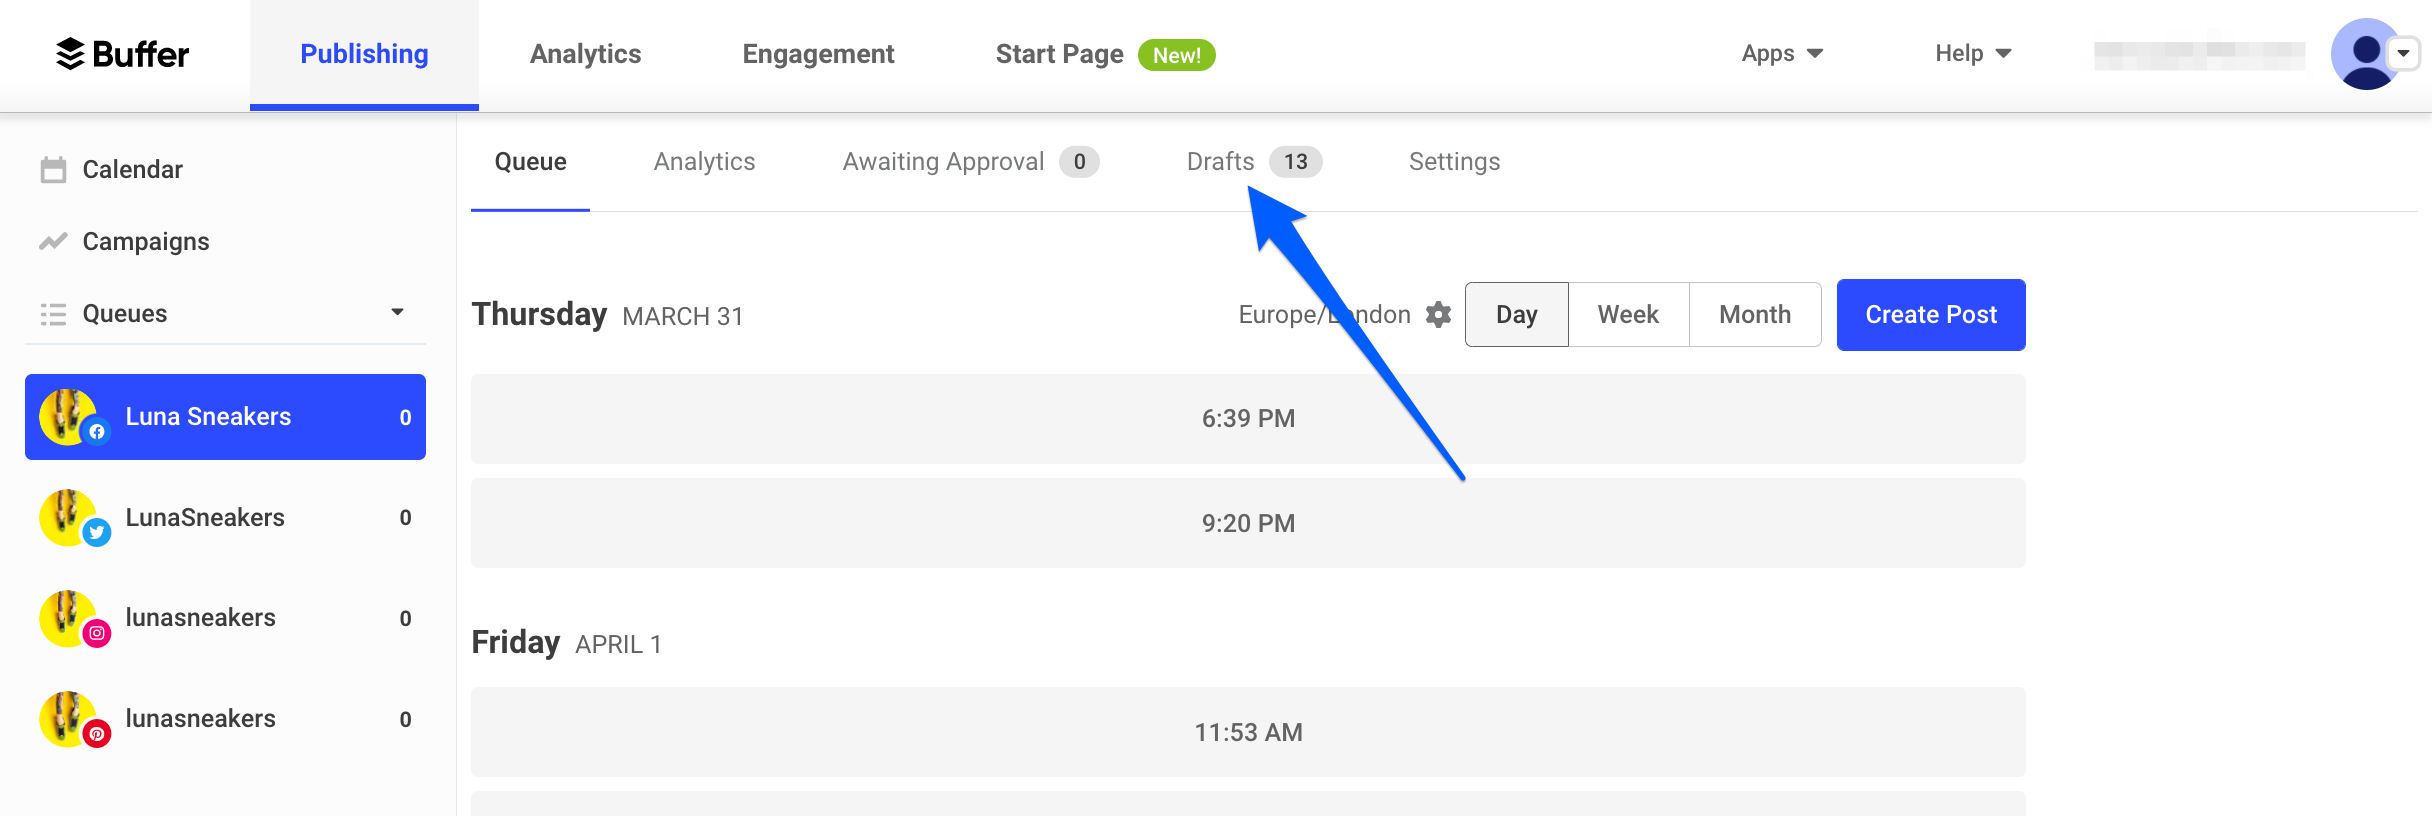Open the channel Settings tab
This screenshot has height=816, width=2432.
[x=1454, y=162]
